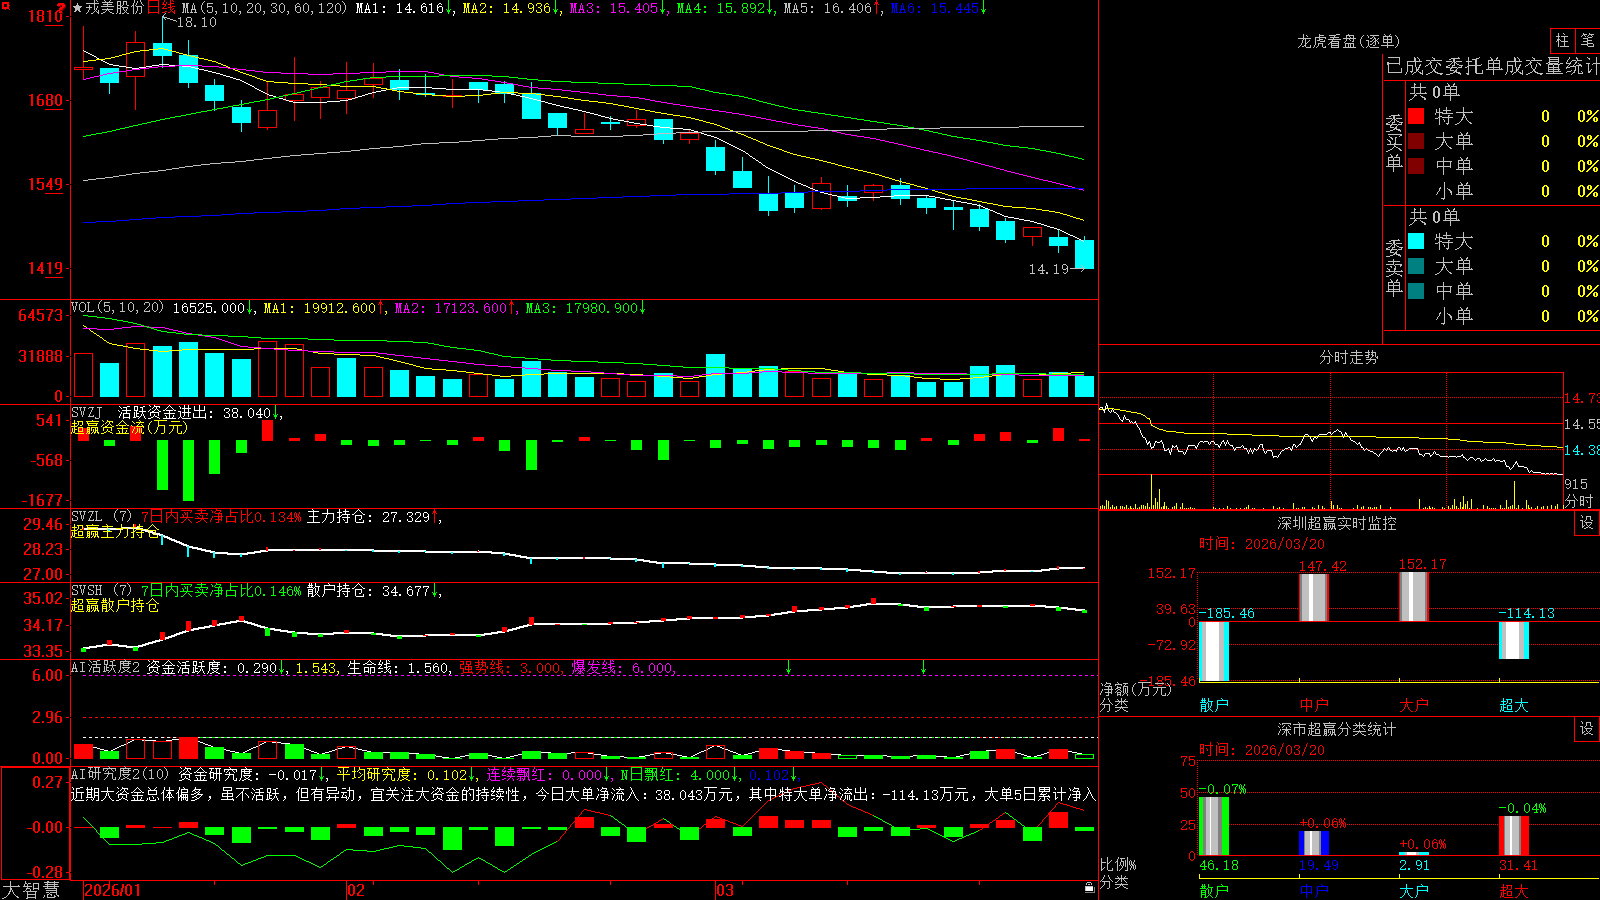Open the AI研究度2(10) indicator label
Viewport: 1600px width, 900px height.
click(x=120, y=774)
